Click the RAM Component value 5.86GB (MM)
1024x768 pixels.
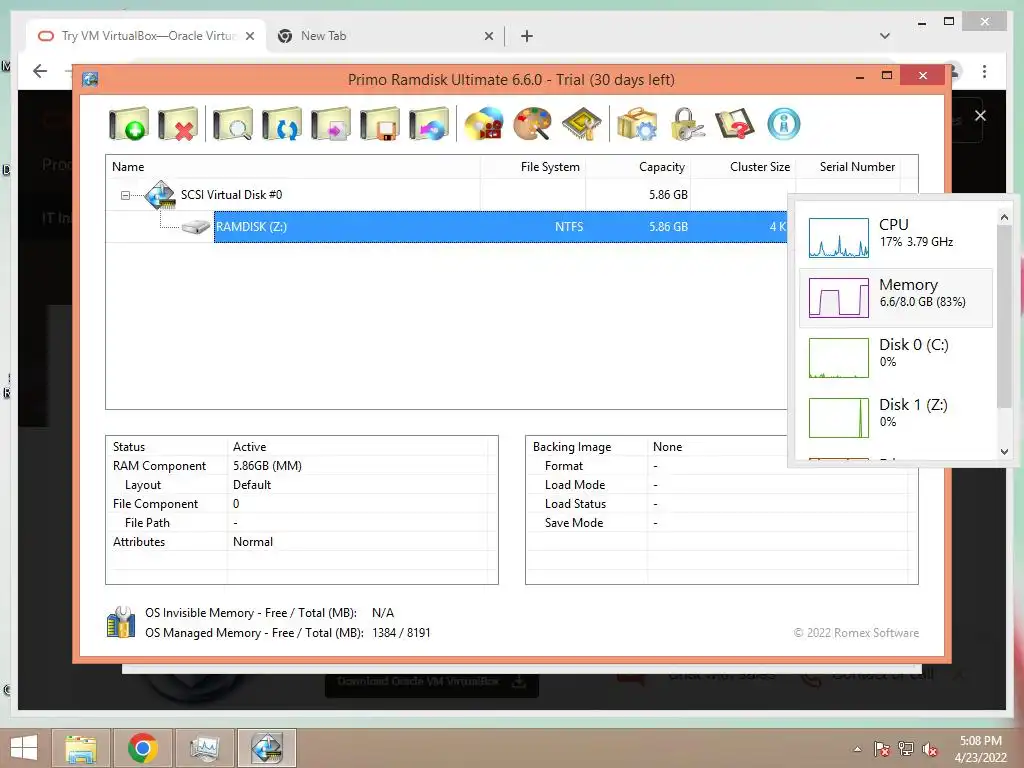(267, 466)
